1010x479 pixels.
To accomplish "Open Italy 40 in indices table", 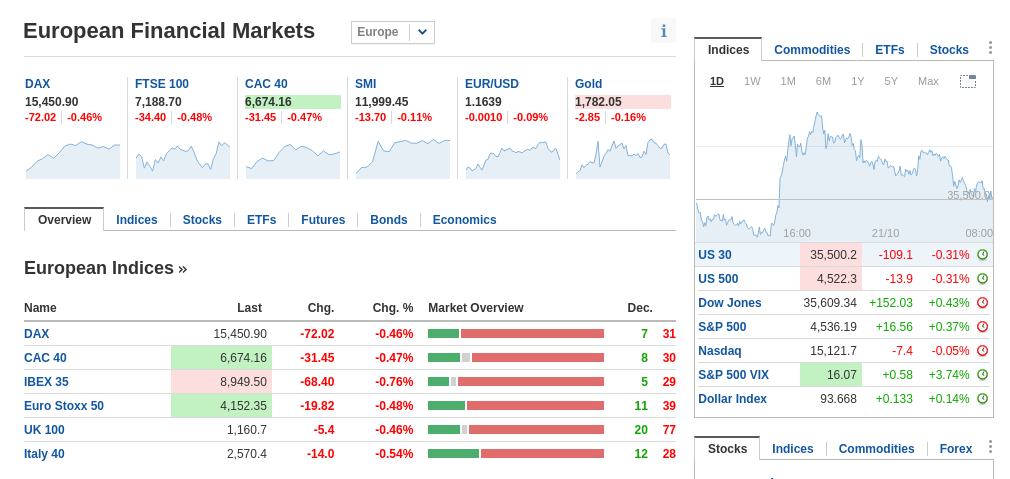I will point(44,454).
